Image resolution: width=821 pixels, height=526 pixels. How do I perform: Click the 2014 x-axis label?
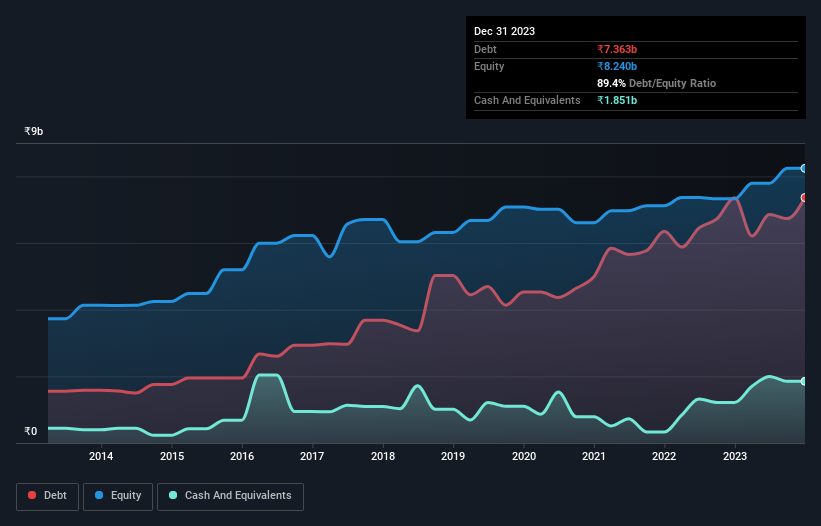tap(101, 456)
